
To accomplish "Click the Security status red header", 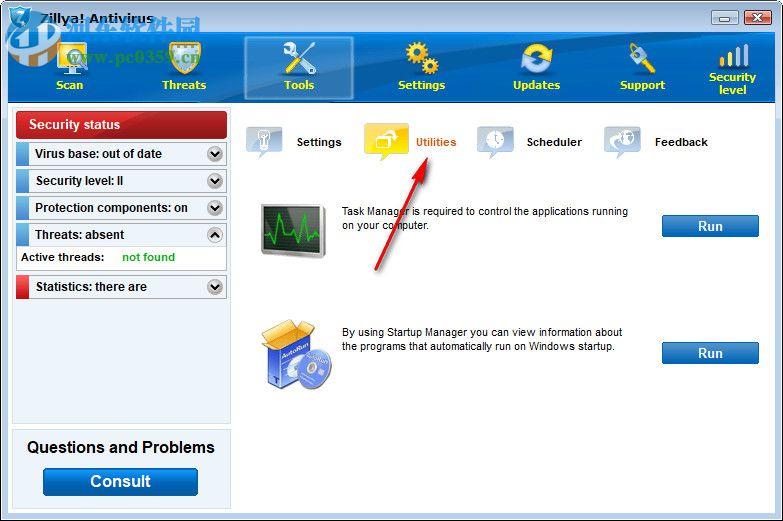I will click(x=121, y=125).
